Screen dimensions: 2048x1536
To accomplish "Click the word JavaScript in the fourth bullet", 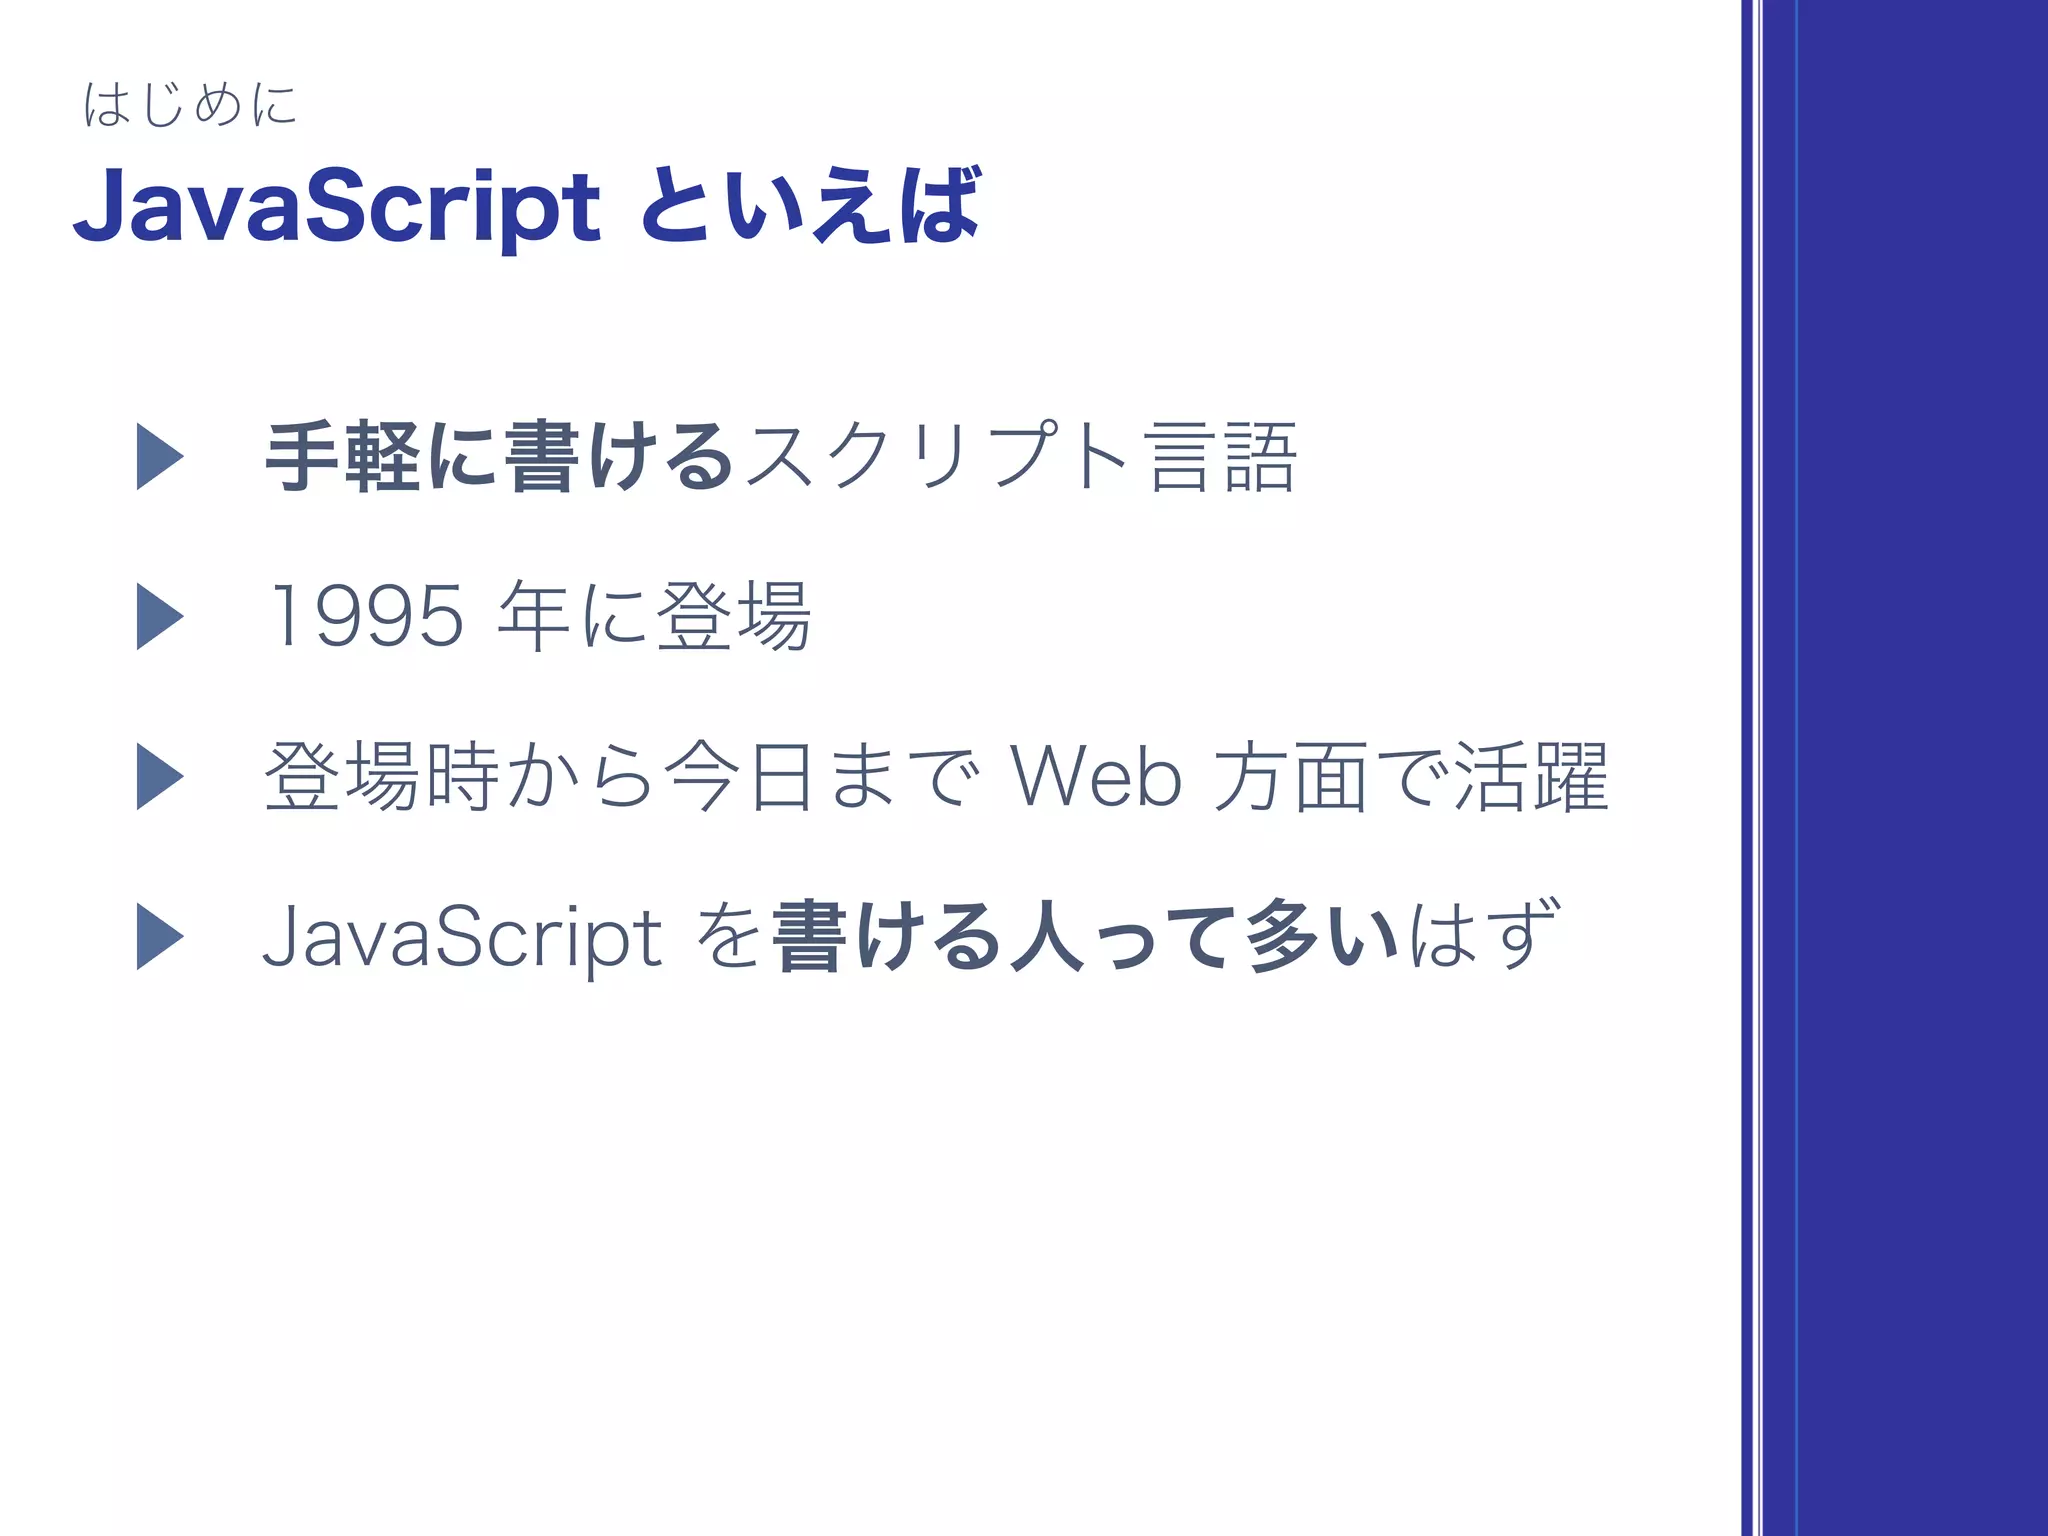I will (x=462, y=937).
